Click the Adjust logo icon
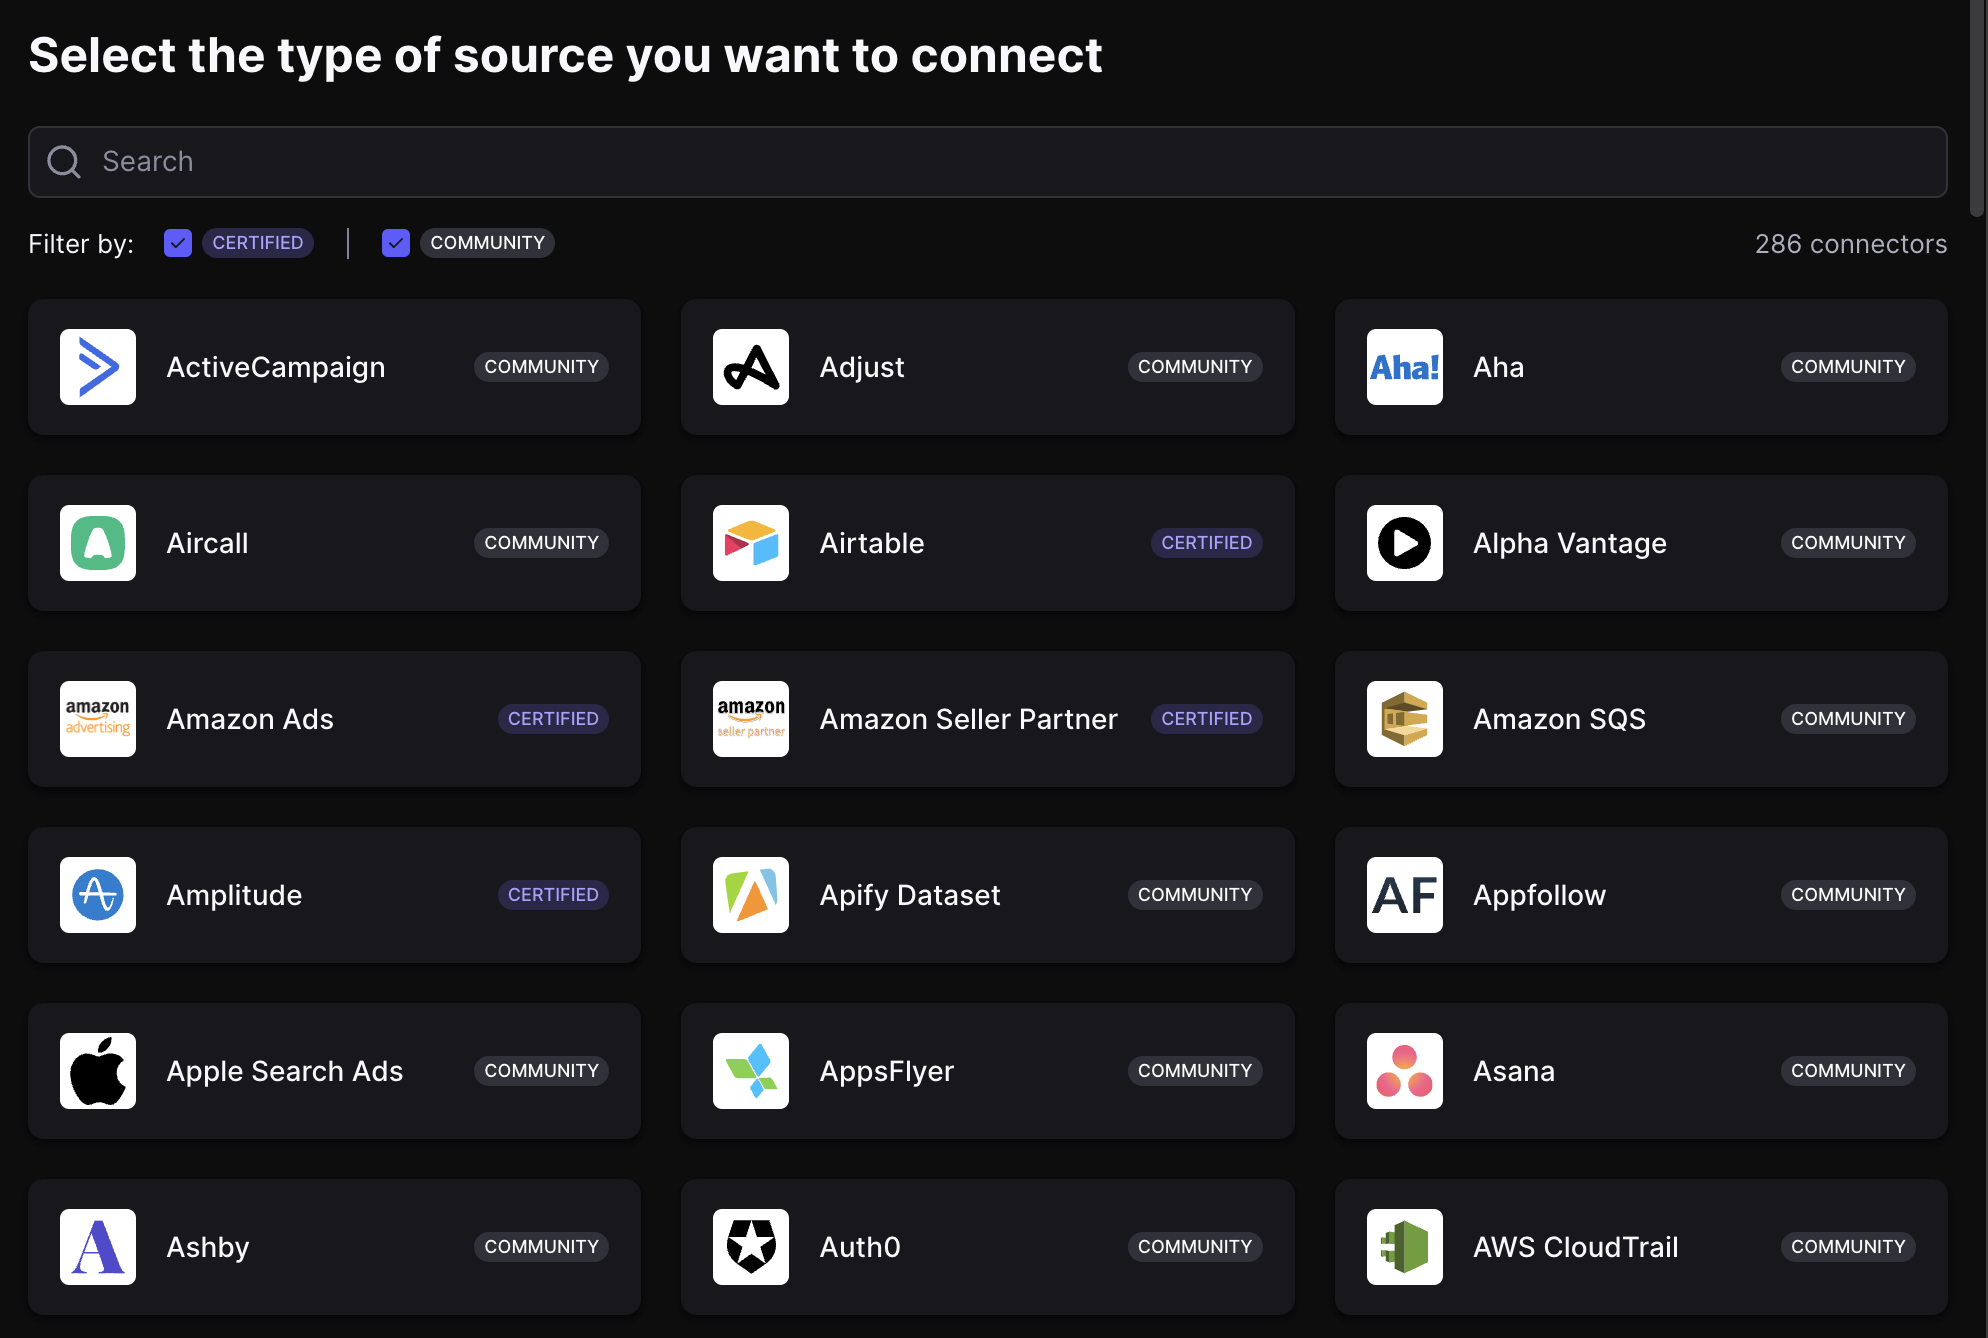 751,367
